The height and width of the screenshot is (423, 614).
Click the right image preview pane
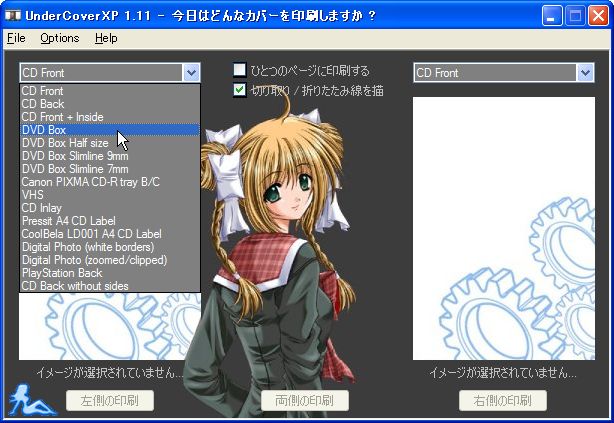coord(504,228)
